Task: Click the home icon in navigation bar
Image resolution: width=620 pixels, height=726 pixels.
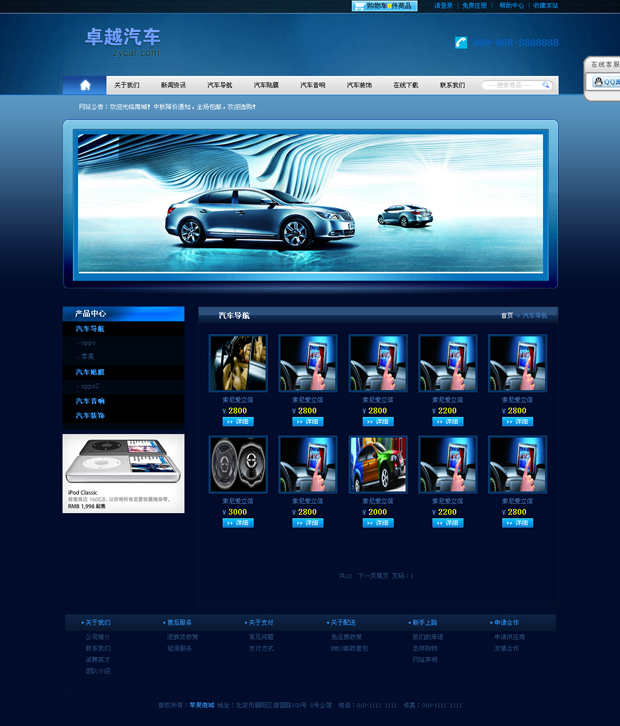Action: pos(84,85)
